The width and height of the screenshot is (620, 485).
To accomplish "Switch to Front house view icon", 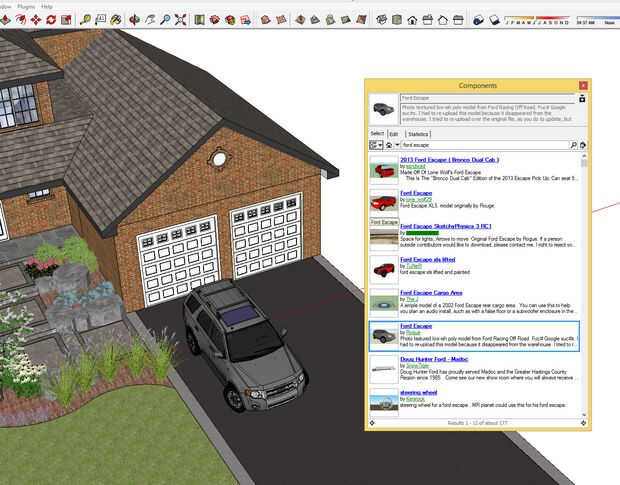I will 412,19.
